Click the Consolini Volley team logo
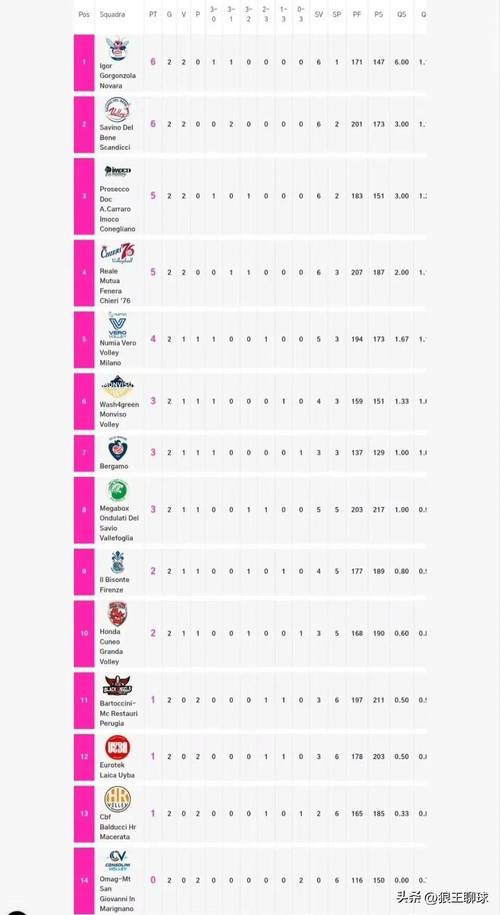 [117, 861]
